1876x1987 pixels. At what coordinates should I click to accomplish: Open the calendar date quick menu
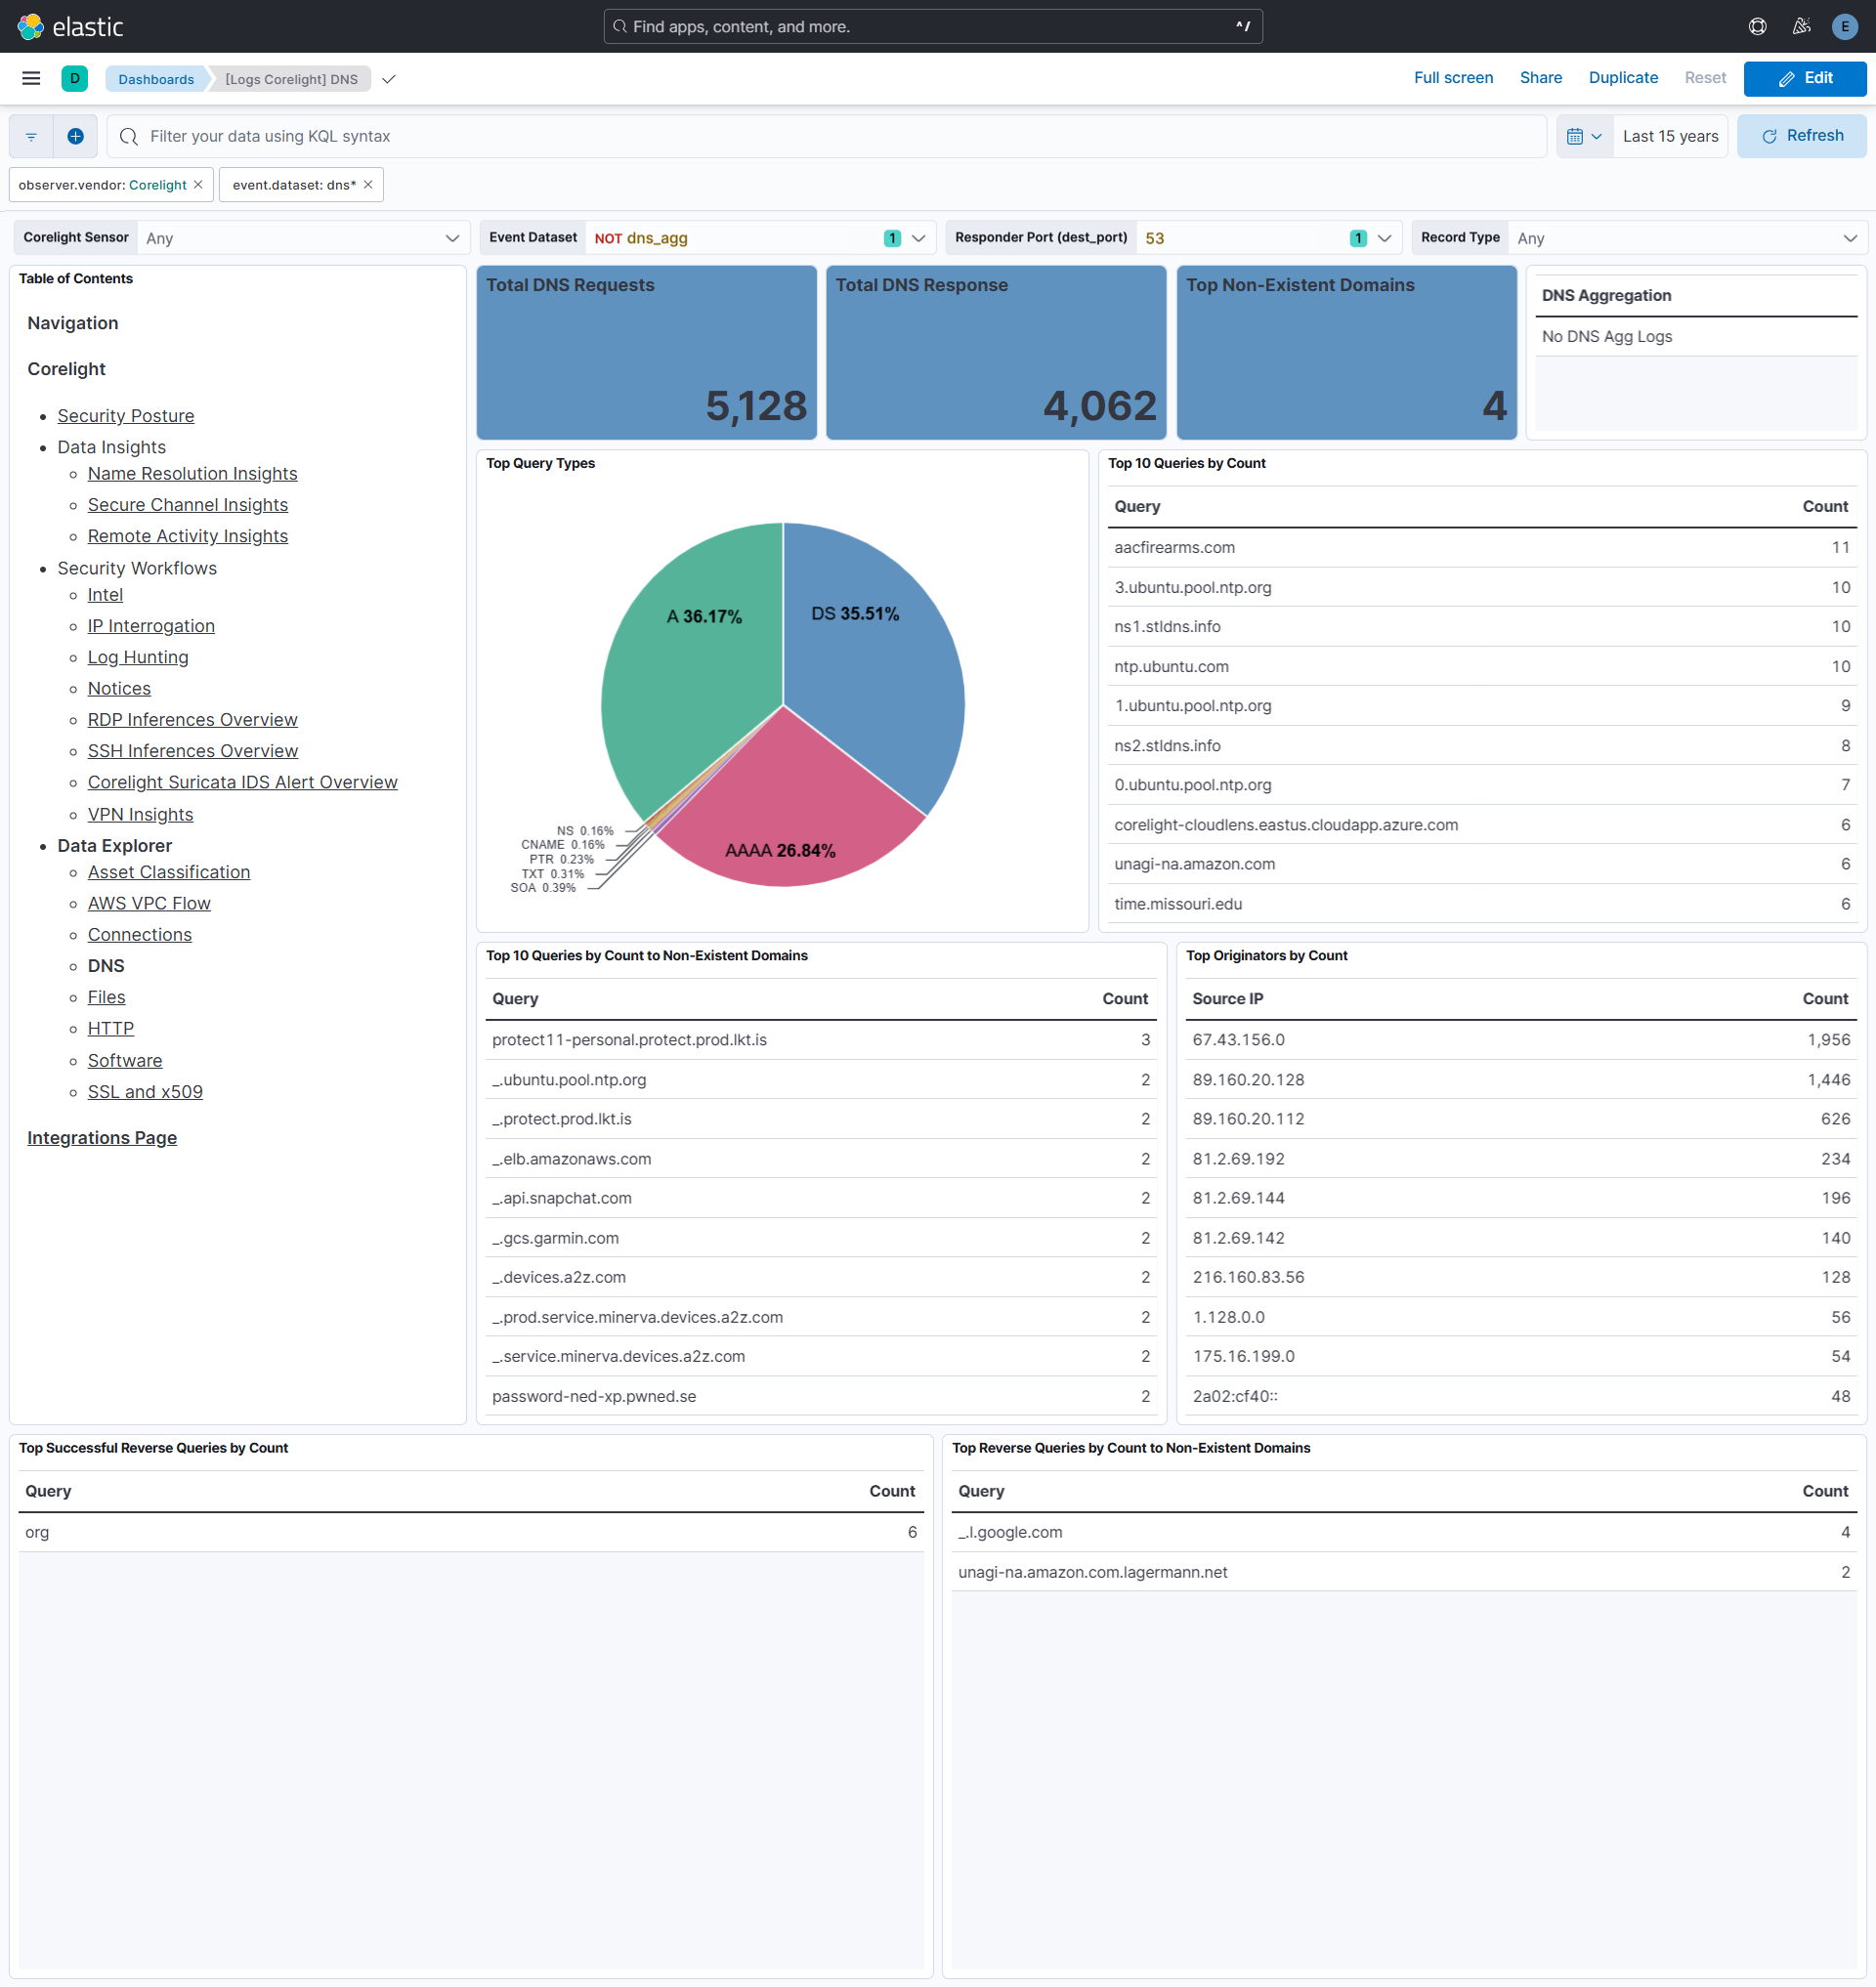1584,136
